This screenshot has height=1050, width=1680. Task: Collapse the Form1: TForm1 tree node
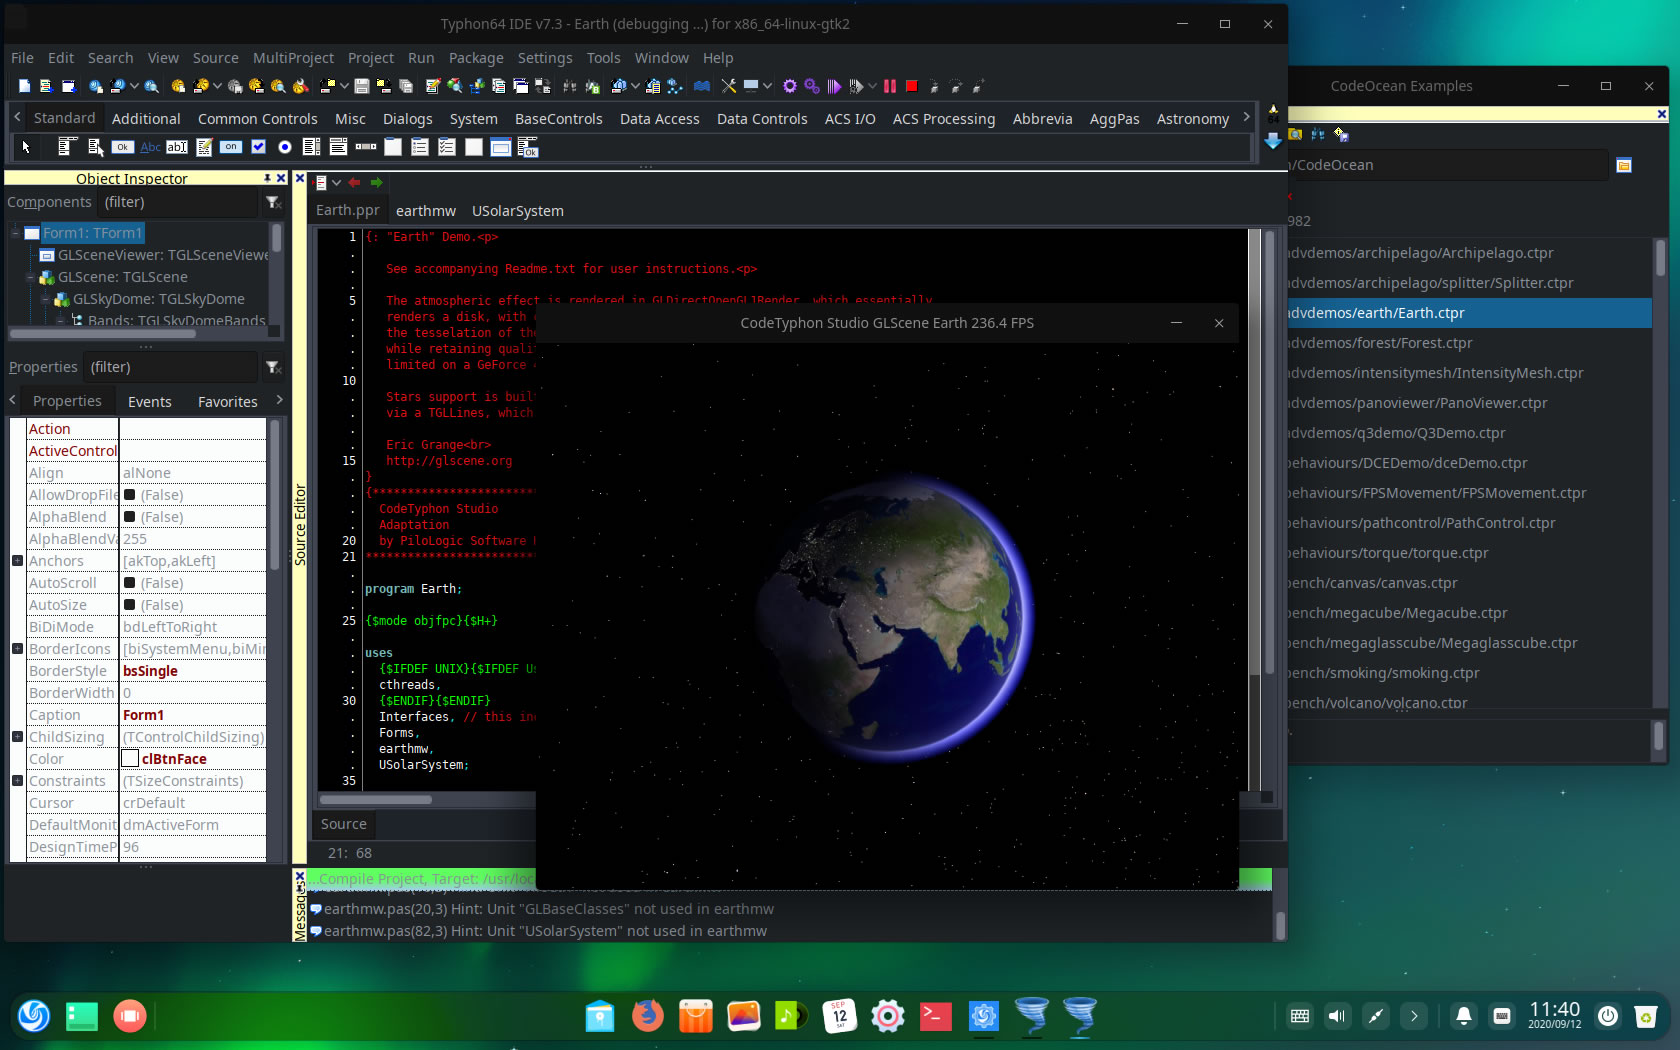pyautogui.click(x=15, y=233)
